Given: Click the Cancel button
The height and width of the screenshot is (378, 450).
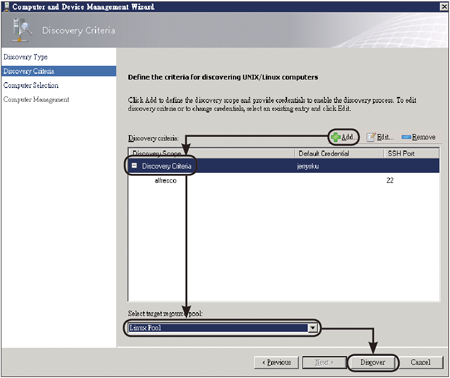Looking at the screenshot, I should click(421, 362).
